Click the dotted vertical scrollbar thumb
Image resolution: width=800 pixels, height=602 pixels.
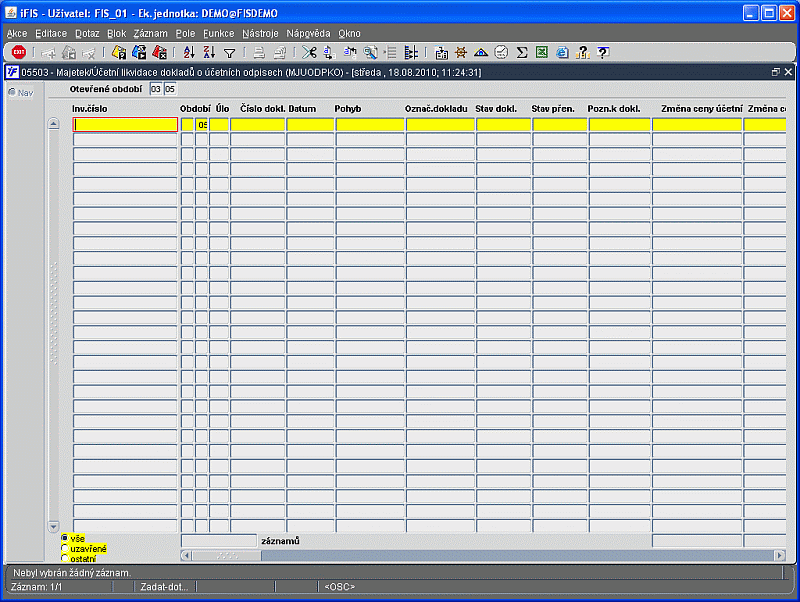click(54, 313)
